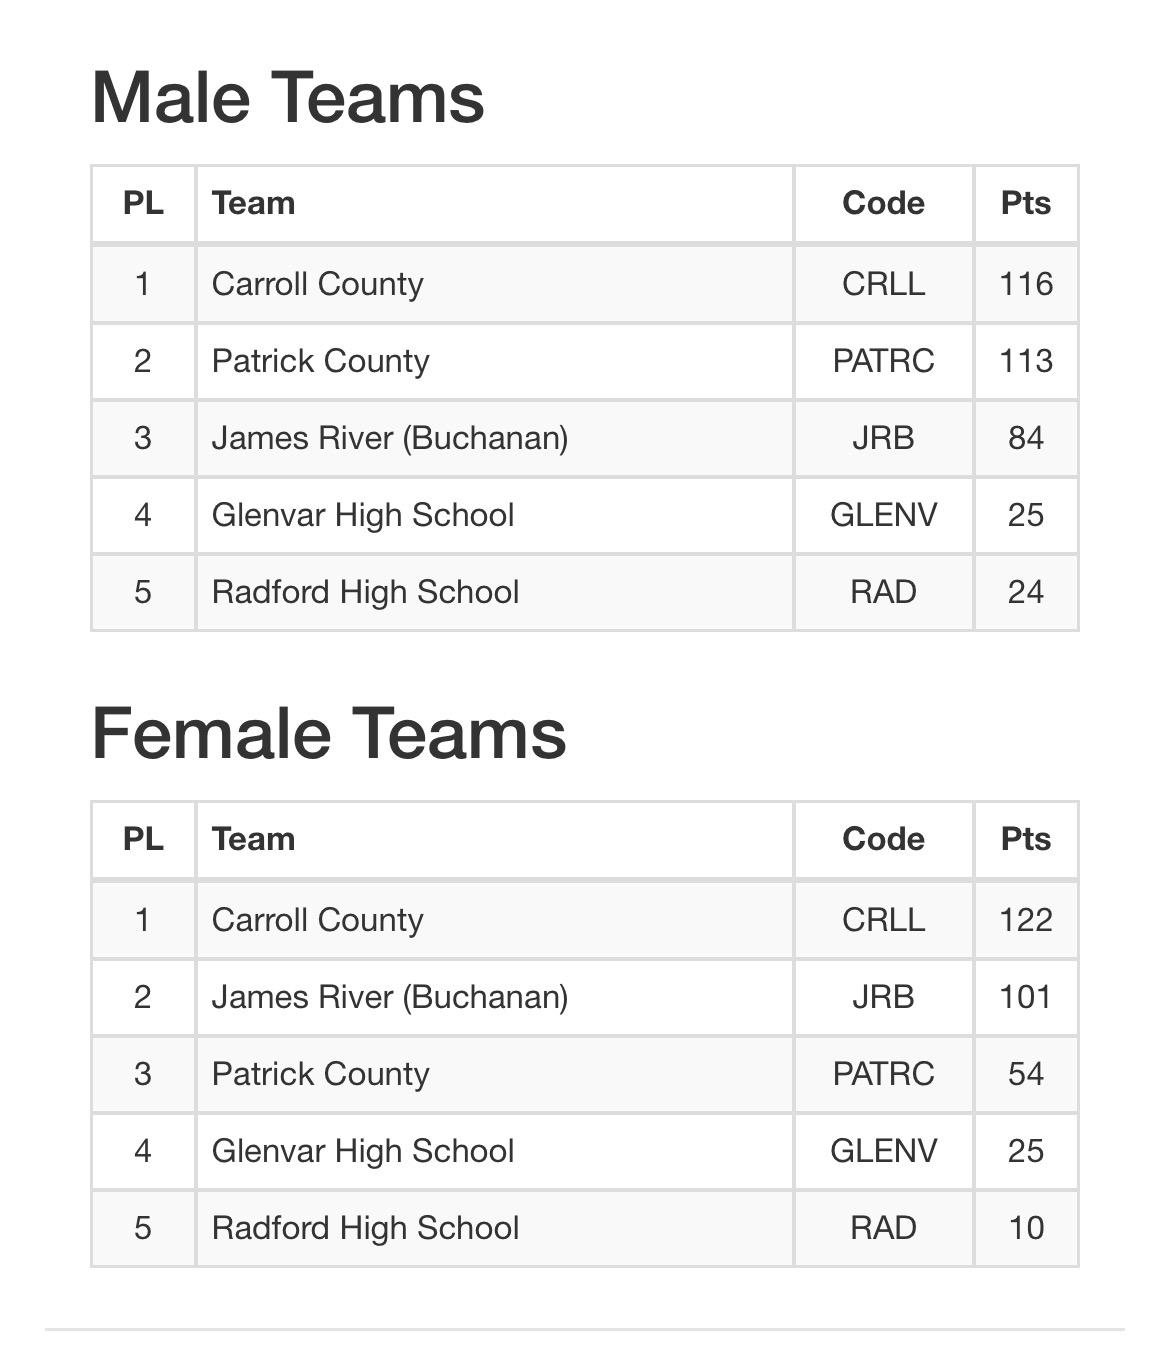The image size is (1170, 1363).
Task: Click the GLENV code in Female Teams table
Action: tap(883, 1151)
